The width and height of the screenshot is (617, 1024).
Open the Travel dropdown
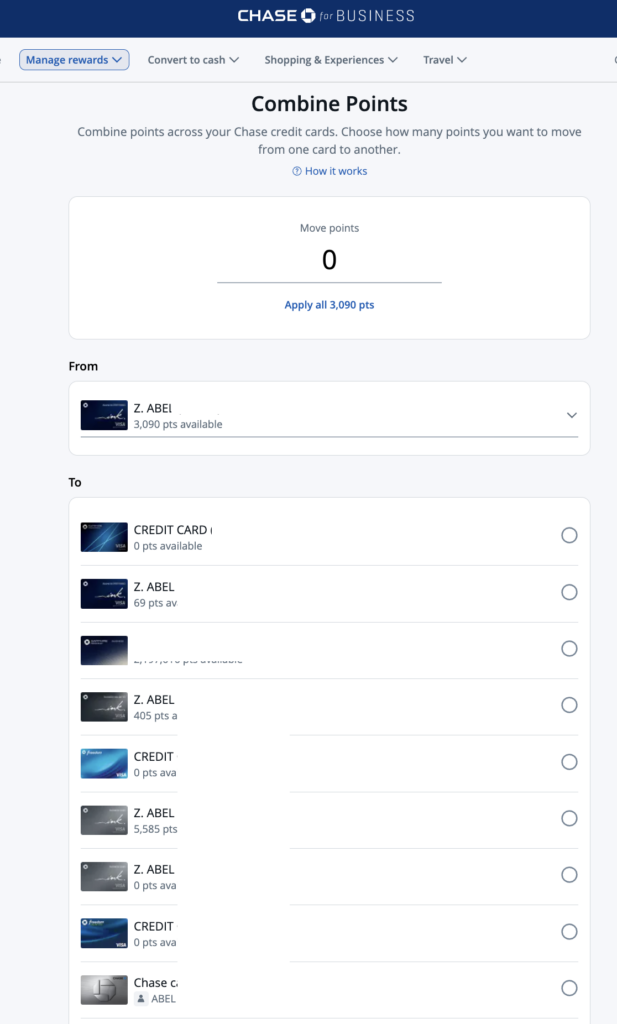coord(444,60)
